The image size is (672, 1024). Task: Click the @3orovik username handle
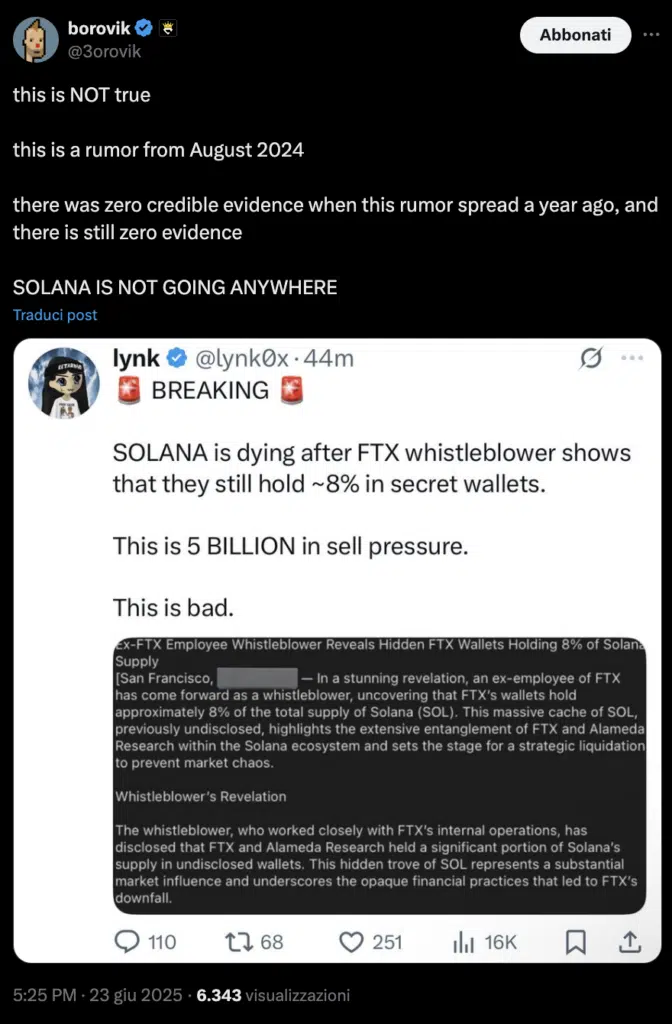[x=104, y=51]
